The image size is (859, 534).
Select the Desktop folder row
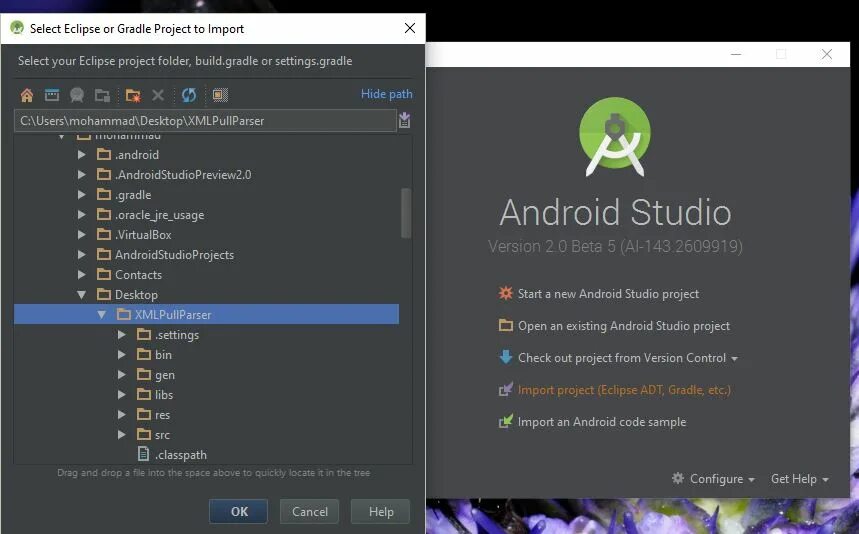207,295
